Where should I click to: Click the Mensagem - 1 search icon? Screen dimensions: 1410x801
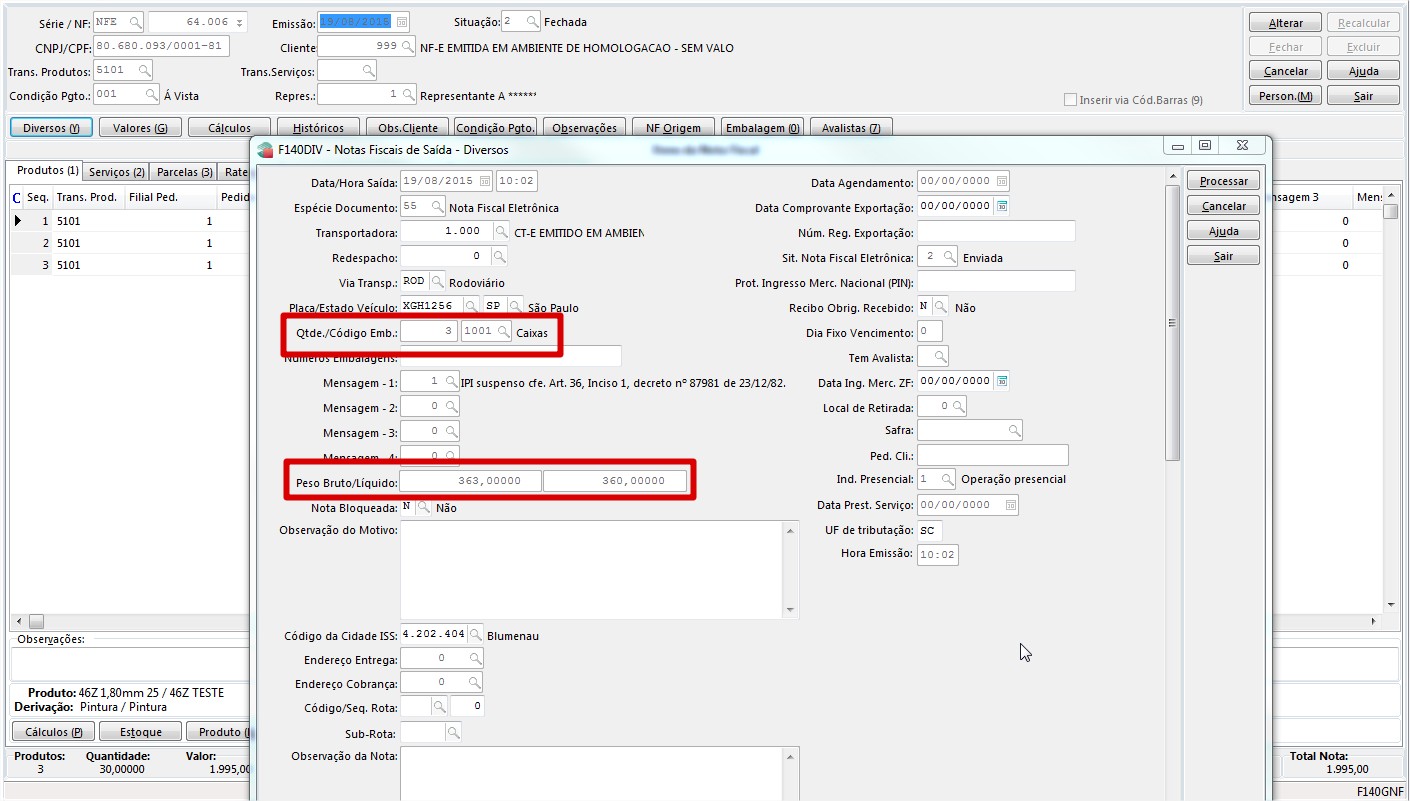tap(452, 382)
